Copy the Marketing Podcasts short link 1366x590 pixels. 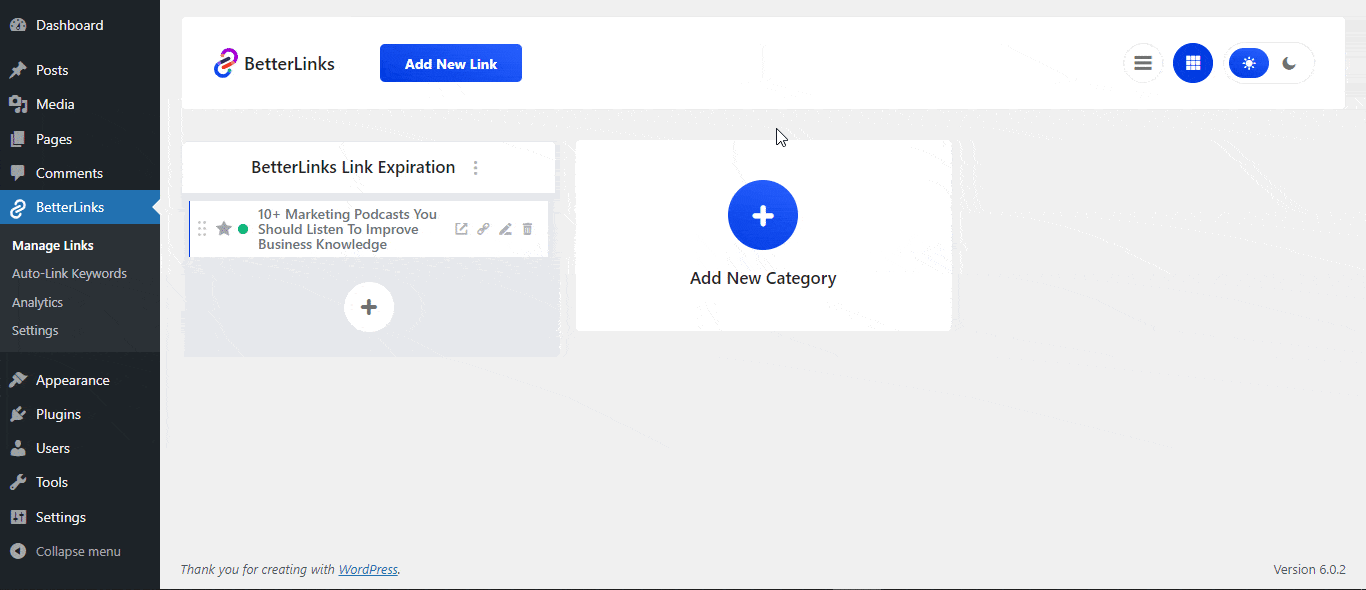coord(483,229)
